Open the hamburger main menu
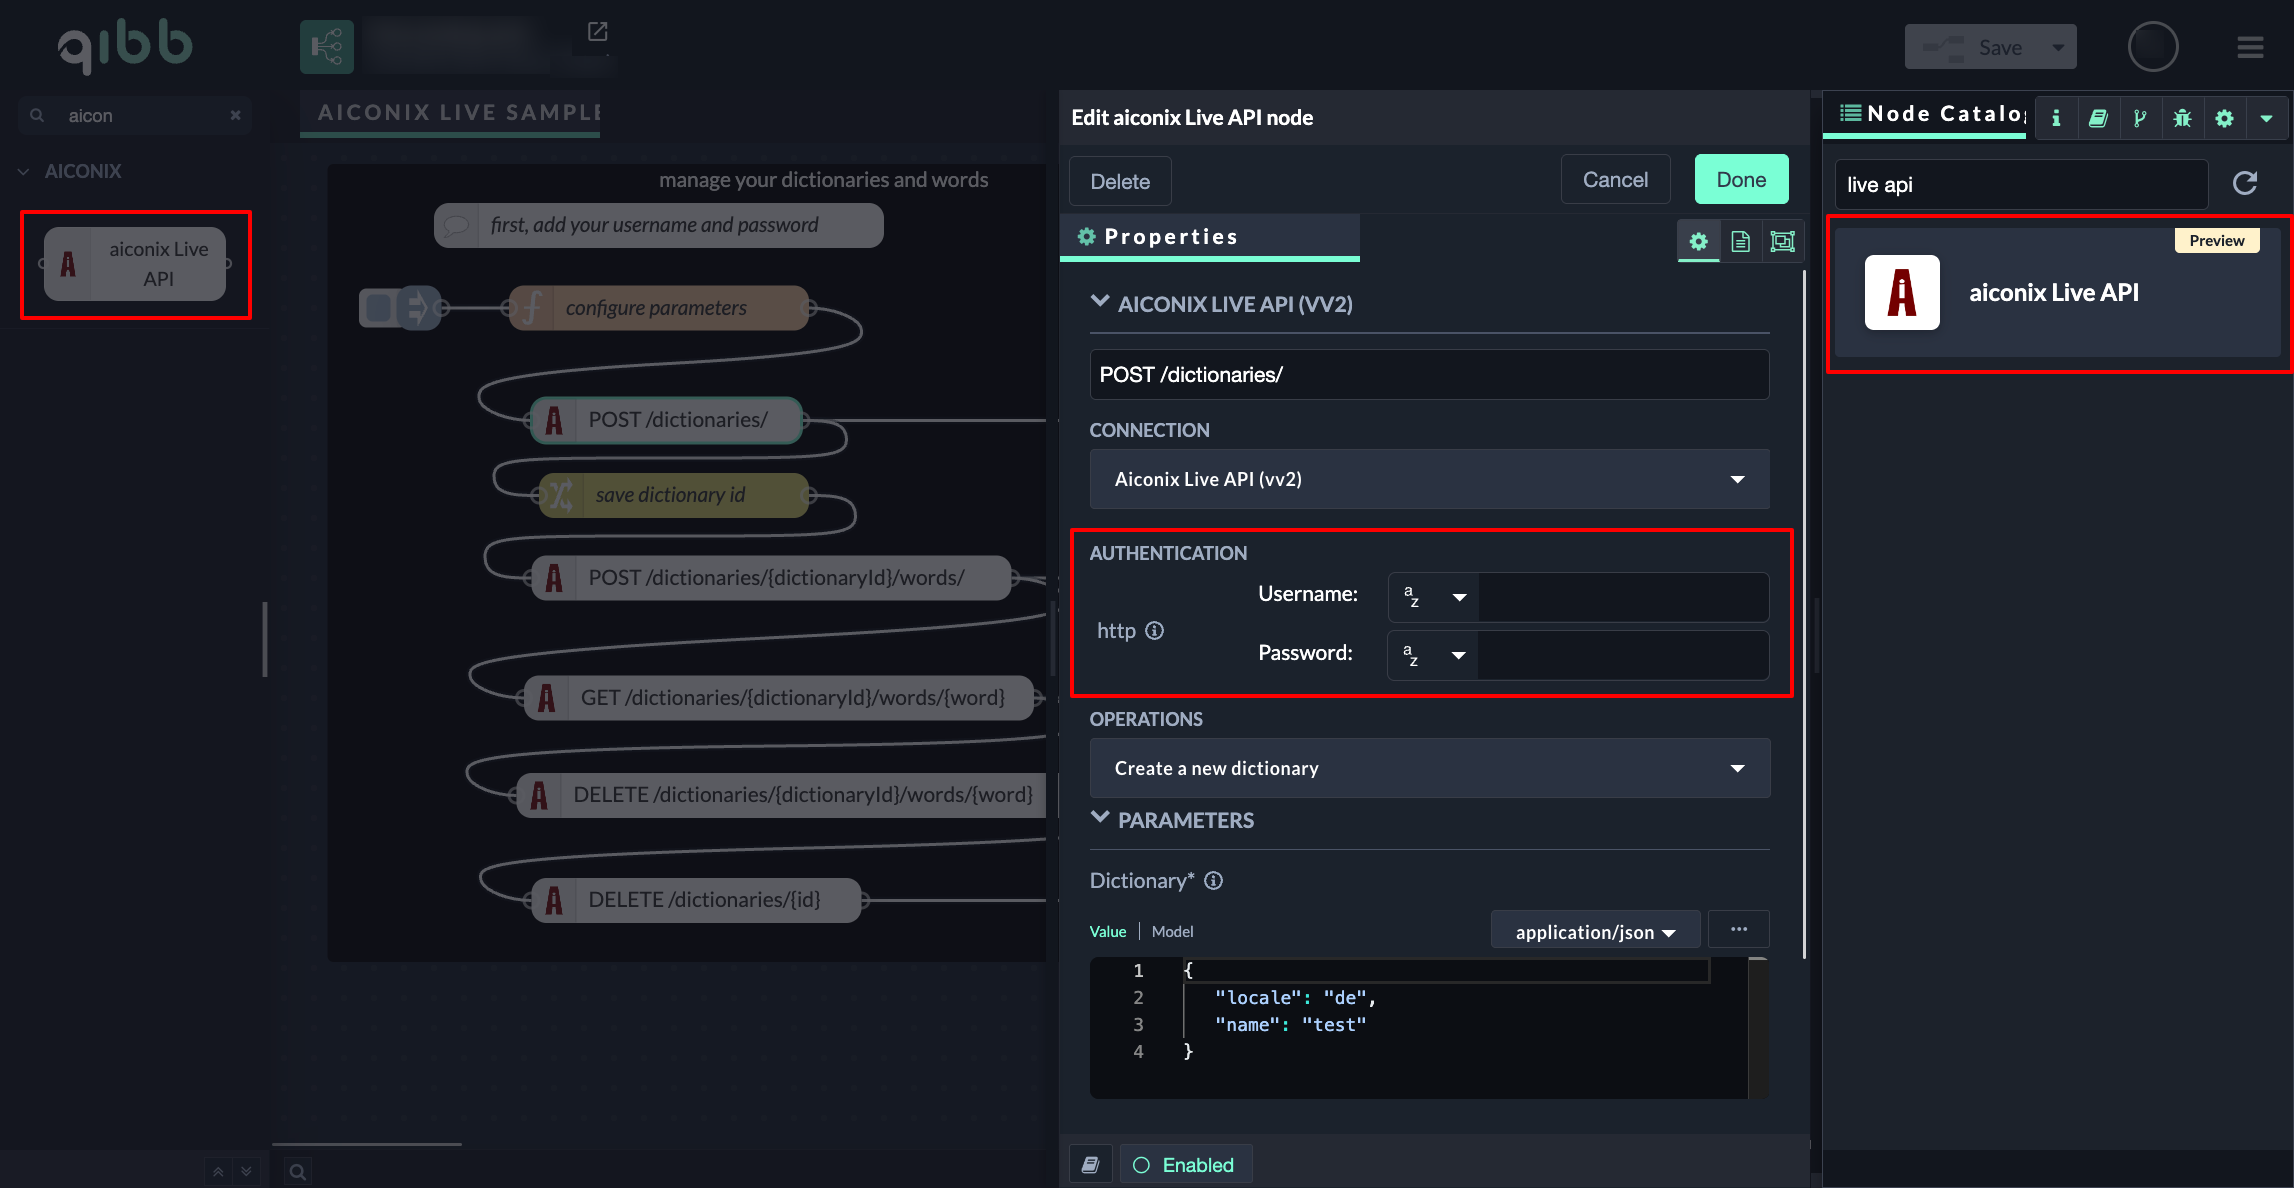This screenshot has height=1188, width=2294. [x=2250, y=47]
